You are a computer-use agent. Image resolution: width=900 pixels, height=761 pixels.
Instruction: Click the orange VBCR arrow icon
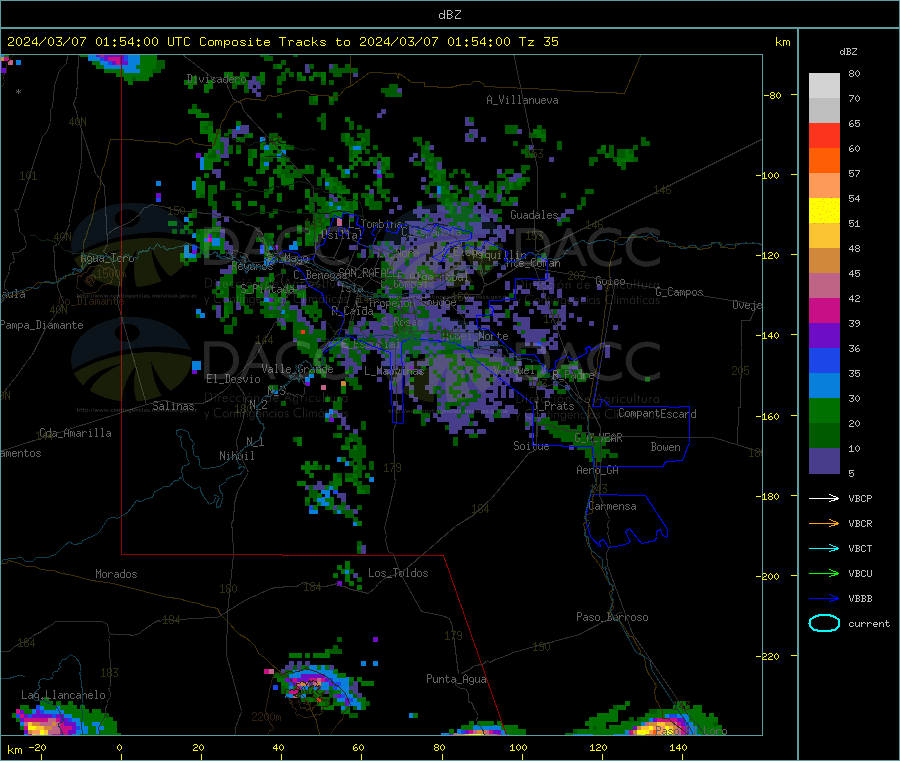[x=824, y=523]
